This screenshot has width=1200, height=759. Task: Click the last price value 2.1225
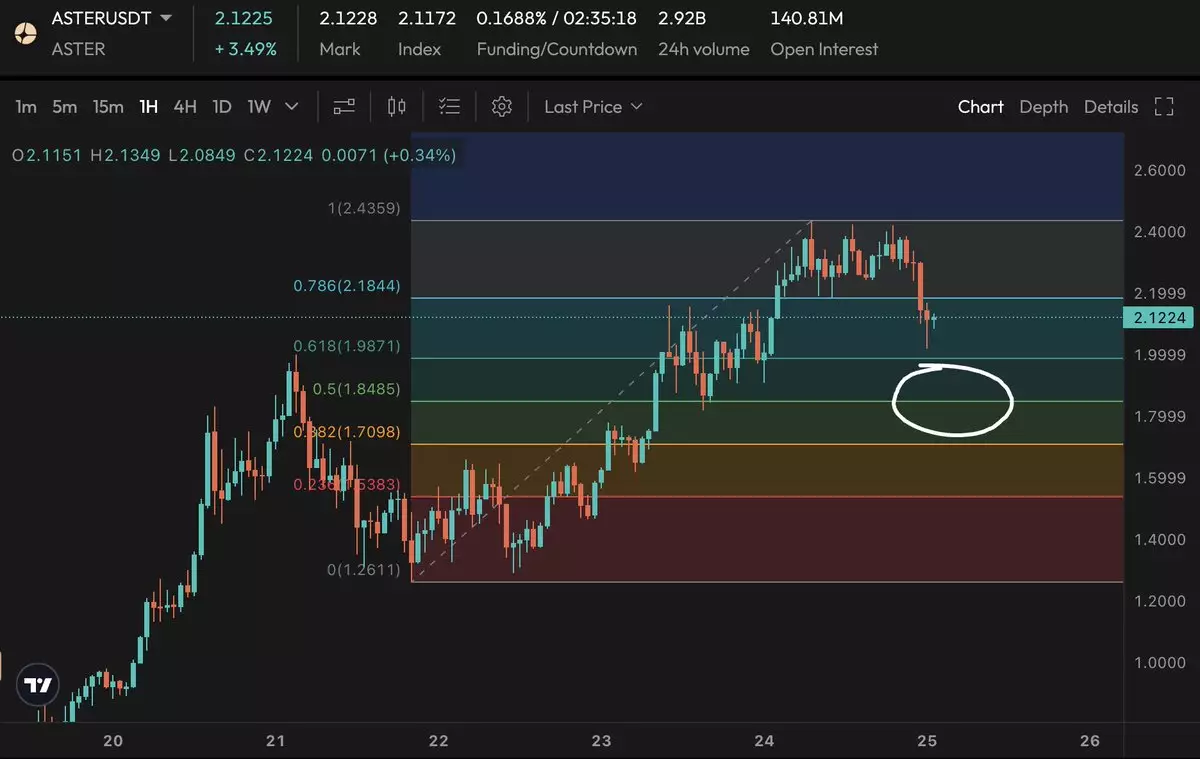click(x=244, y=18)
